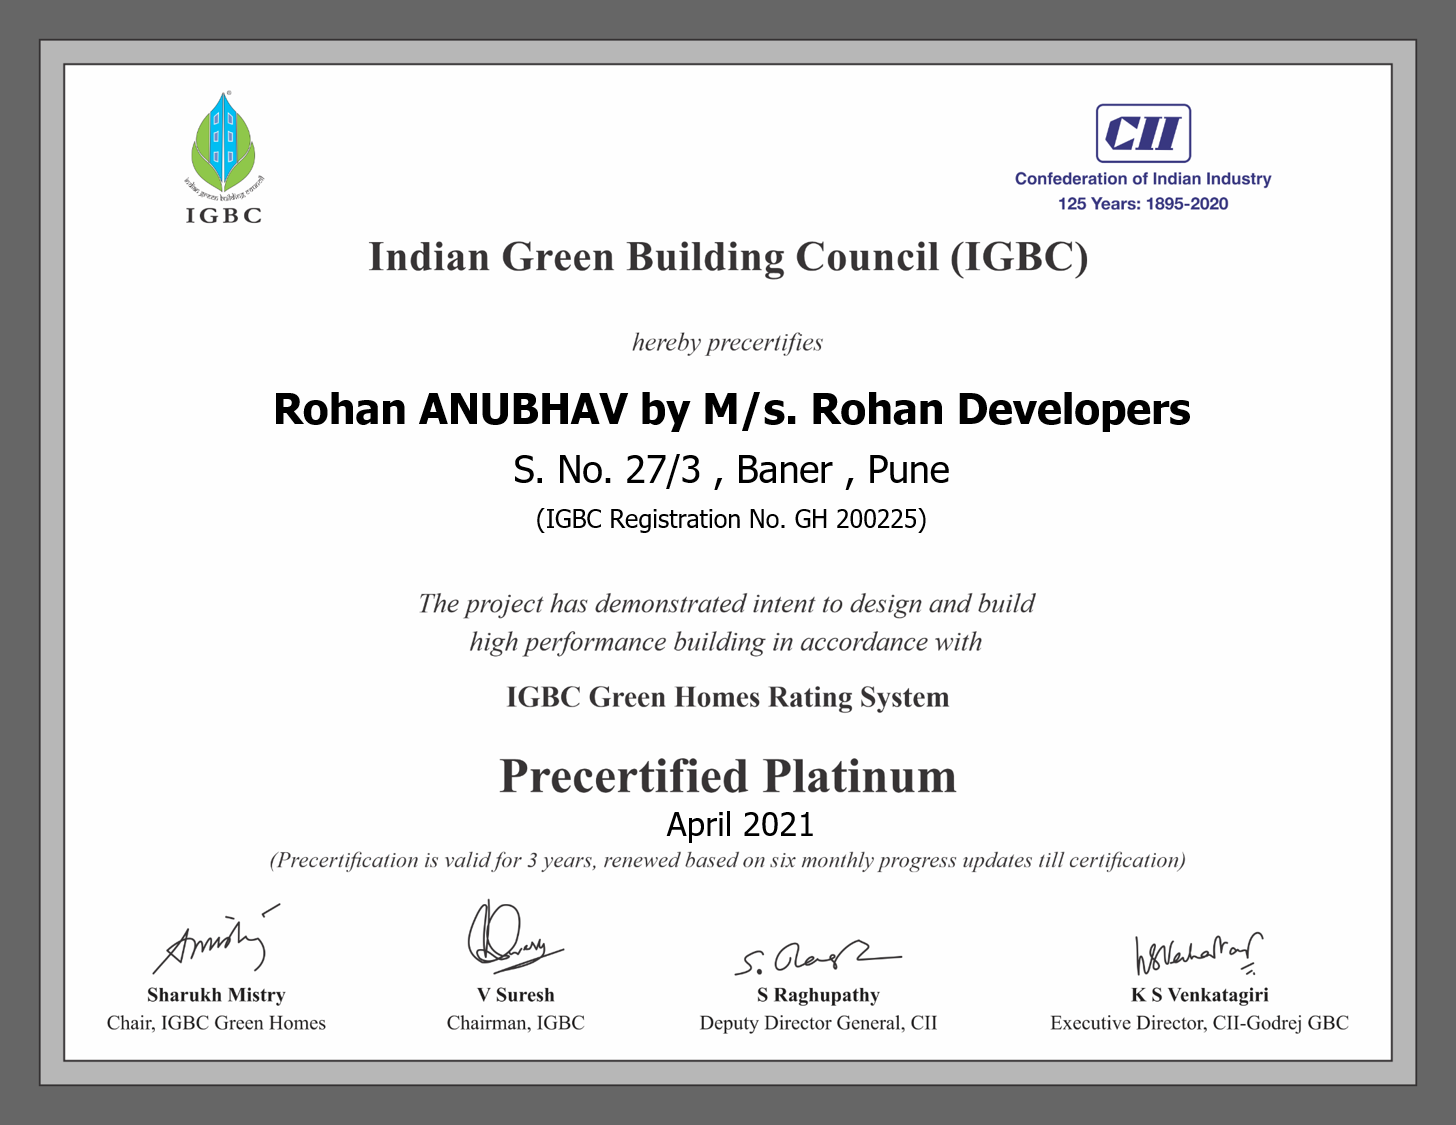Click 'IGBC Green Homes Rating System' text
The width and height of the screenshot is (1456, 1125).
[728, 697]
